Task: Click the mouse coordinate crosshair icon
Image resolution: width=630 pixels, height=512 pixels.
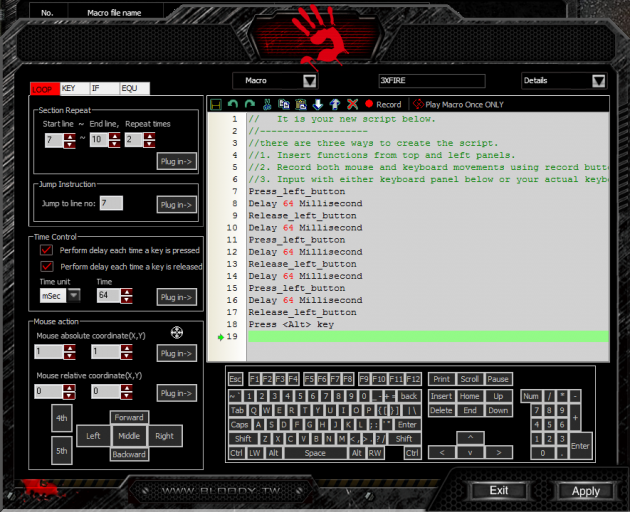Action: pyautogui.click(x=178, y=333)
